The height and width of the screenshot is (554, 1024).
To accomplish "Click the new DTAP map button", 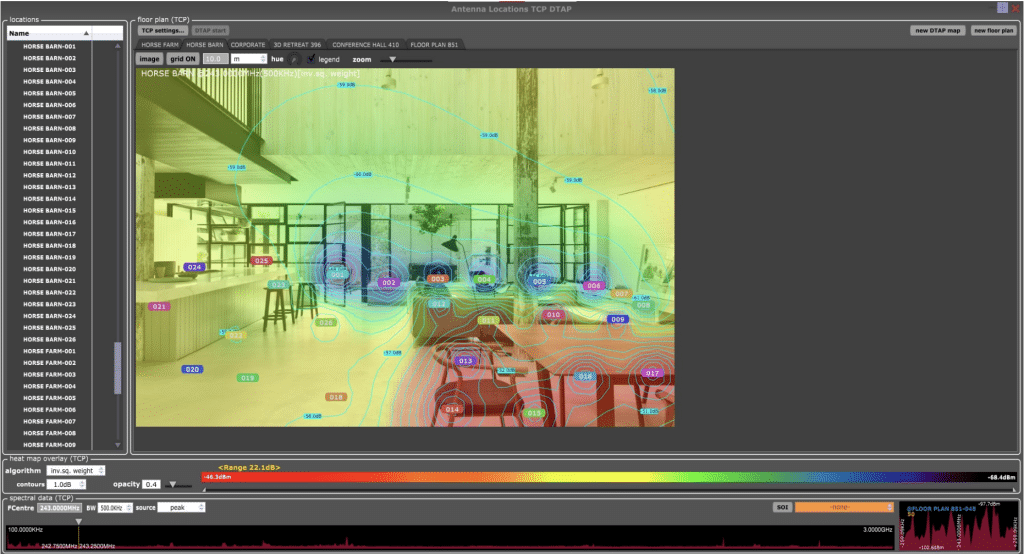I will tap(937, 30).
